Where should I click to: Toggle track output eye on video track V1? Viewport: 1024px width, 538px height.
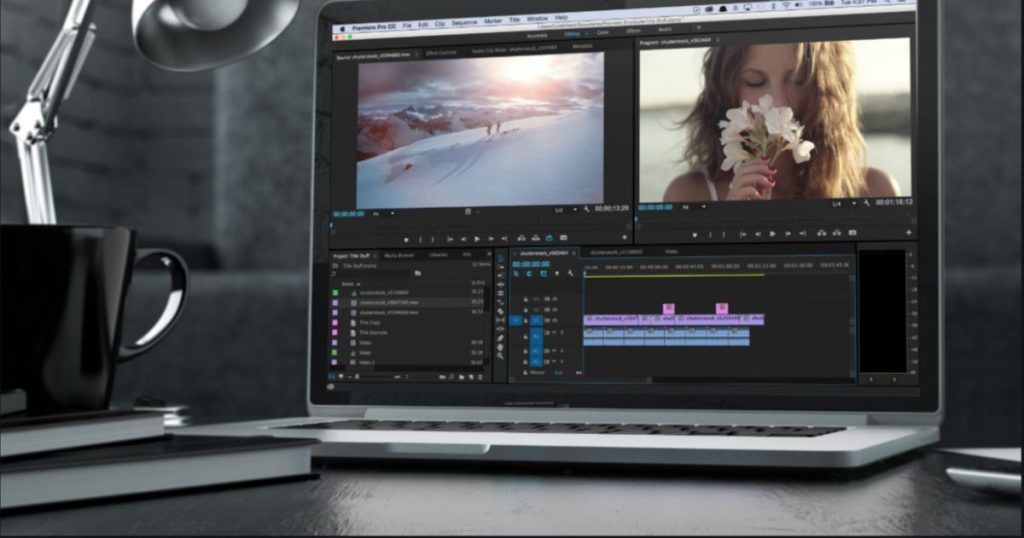click(556, 320)
